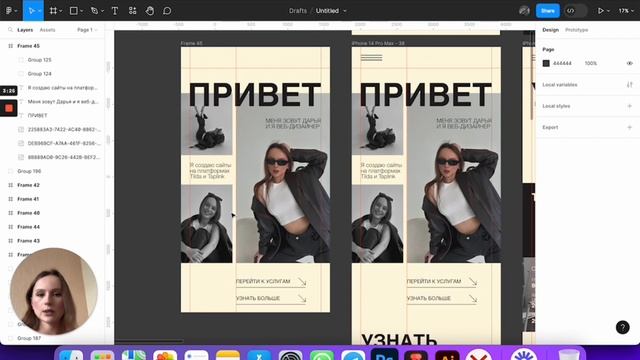Click УЗНАТЬ БОЛЬШЕ in Frame 45
The image size is (640, 360).
[x=258, y=298]
